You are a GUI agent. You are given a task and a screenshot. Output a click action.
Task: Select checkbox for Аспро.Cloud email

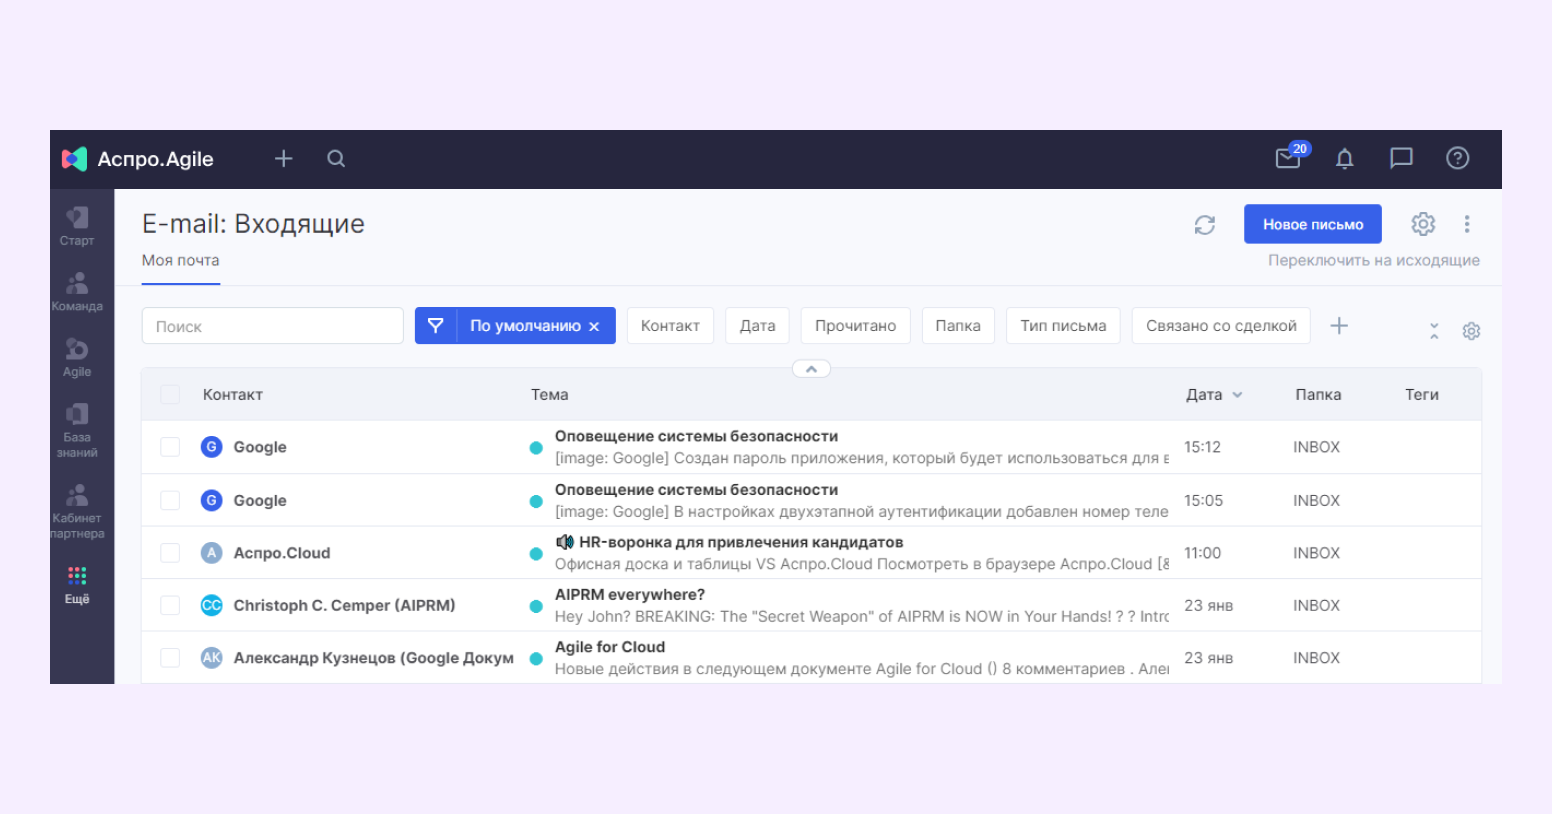click(x=170, y=553)
